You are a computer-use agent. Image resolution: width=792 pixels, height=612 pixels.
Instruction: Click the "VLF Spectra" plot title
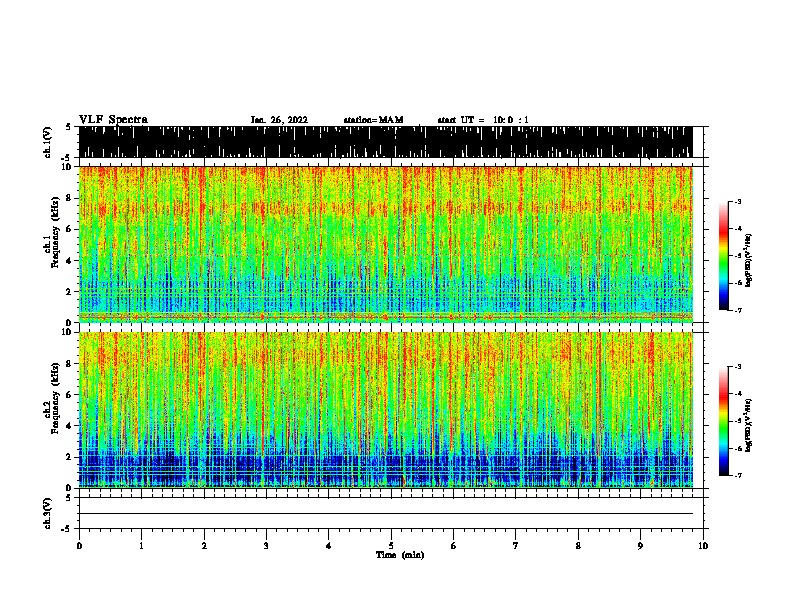click(x=113, y=120)
